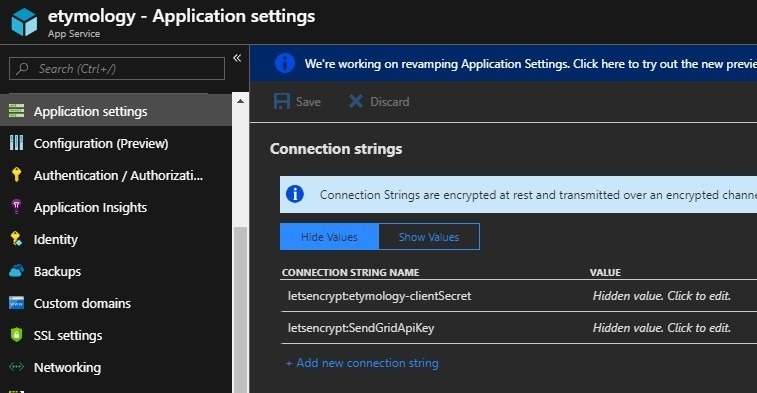The height and width of the screenshot is (393, 757).
Task: Click the App Service subtitle text
Action: [74, 34]
